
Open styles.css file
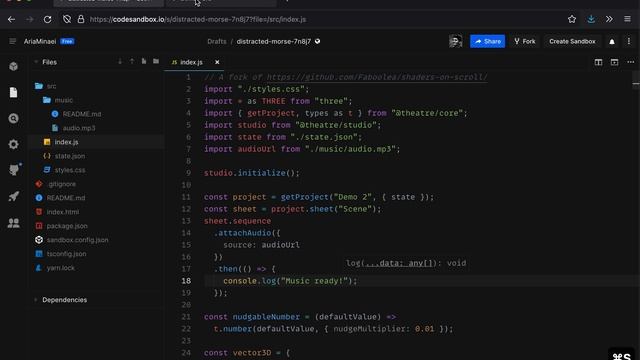pyautogui.click(x=70, y=170)
